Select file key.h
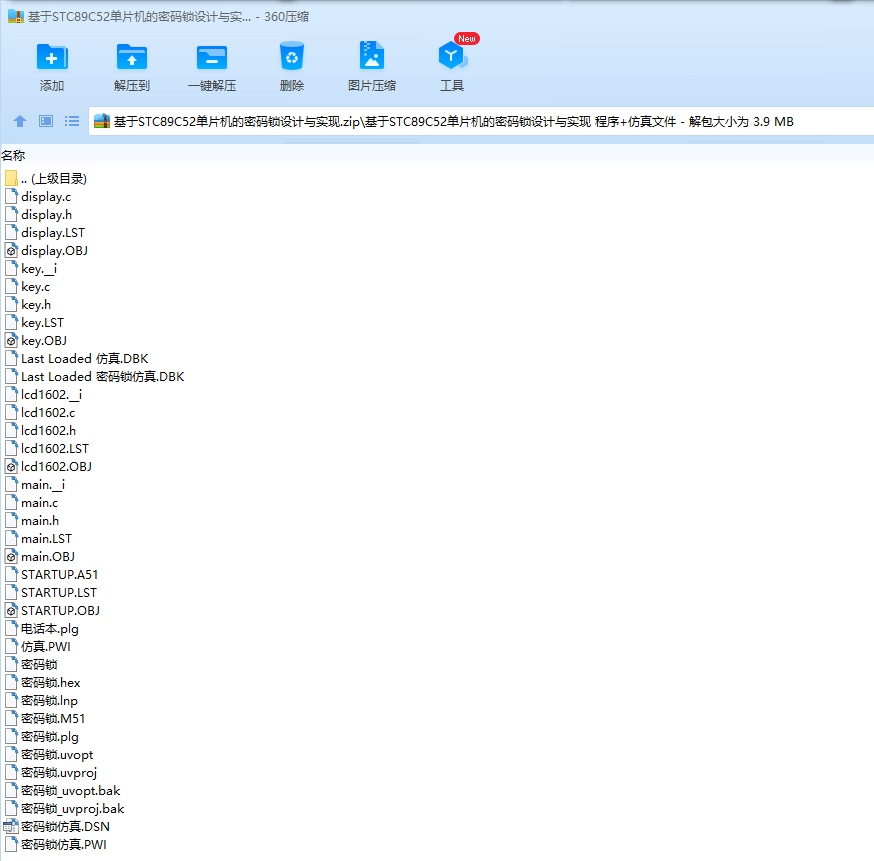The image size is (874, 861). [36, 304]
